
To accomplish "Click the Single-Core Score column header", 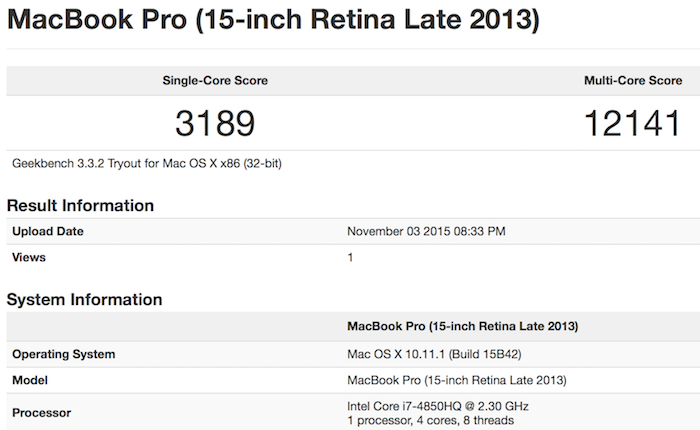I will click(x=215, y=80).
